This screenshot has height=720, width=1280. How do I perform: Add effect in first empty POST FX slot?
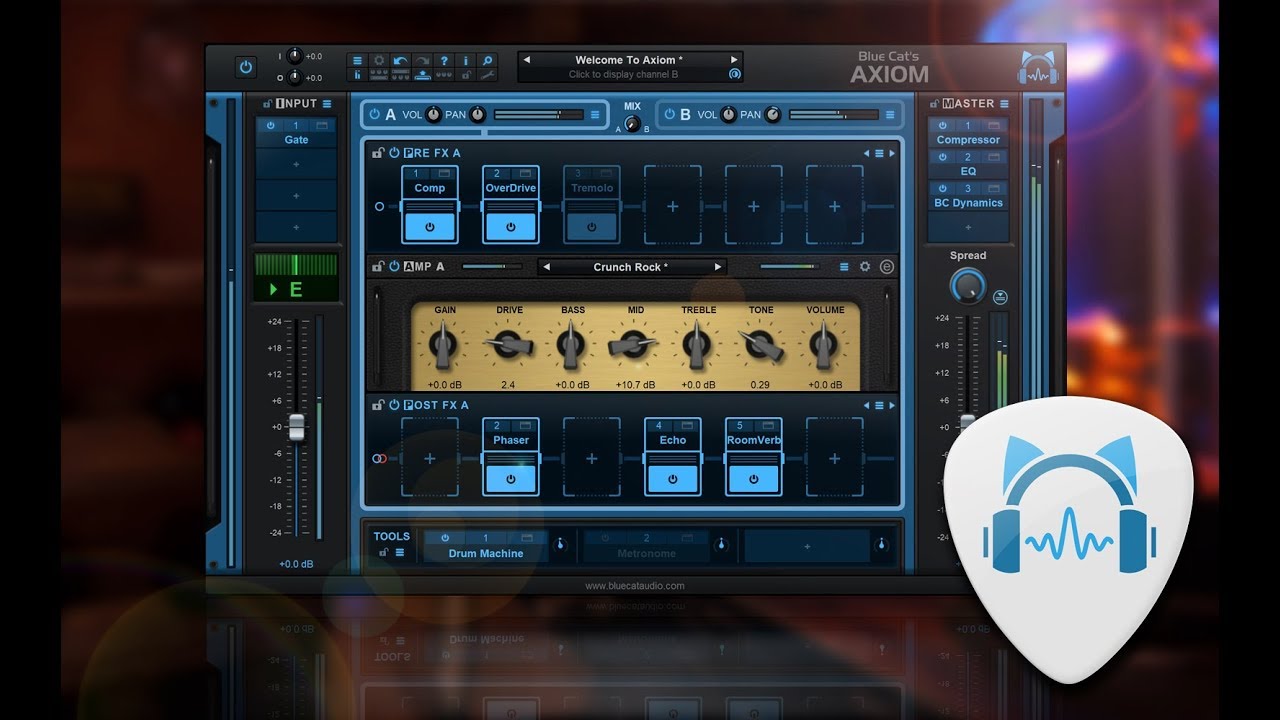[429, 458]
